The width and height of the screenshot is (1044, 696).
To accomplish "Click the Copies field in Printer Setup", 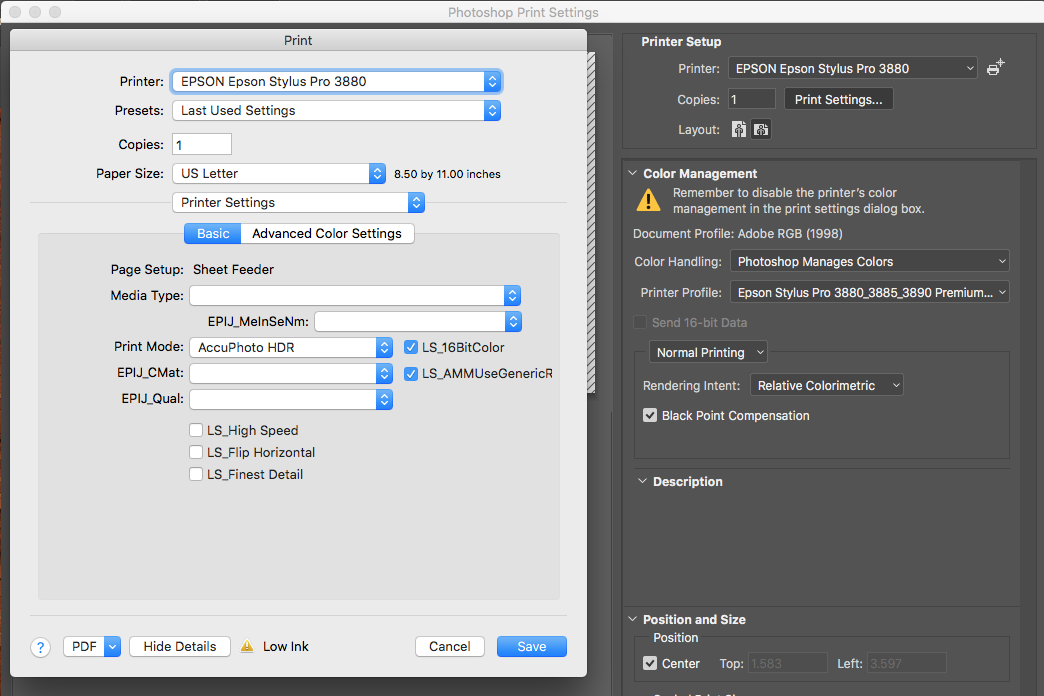I will [x=752, y=99].
